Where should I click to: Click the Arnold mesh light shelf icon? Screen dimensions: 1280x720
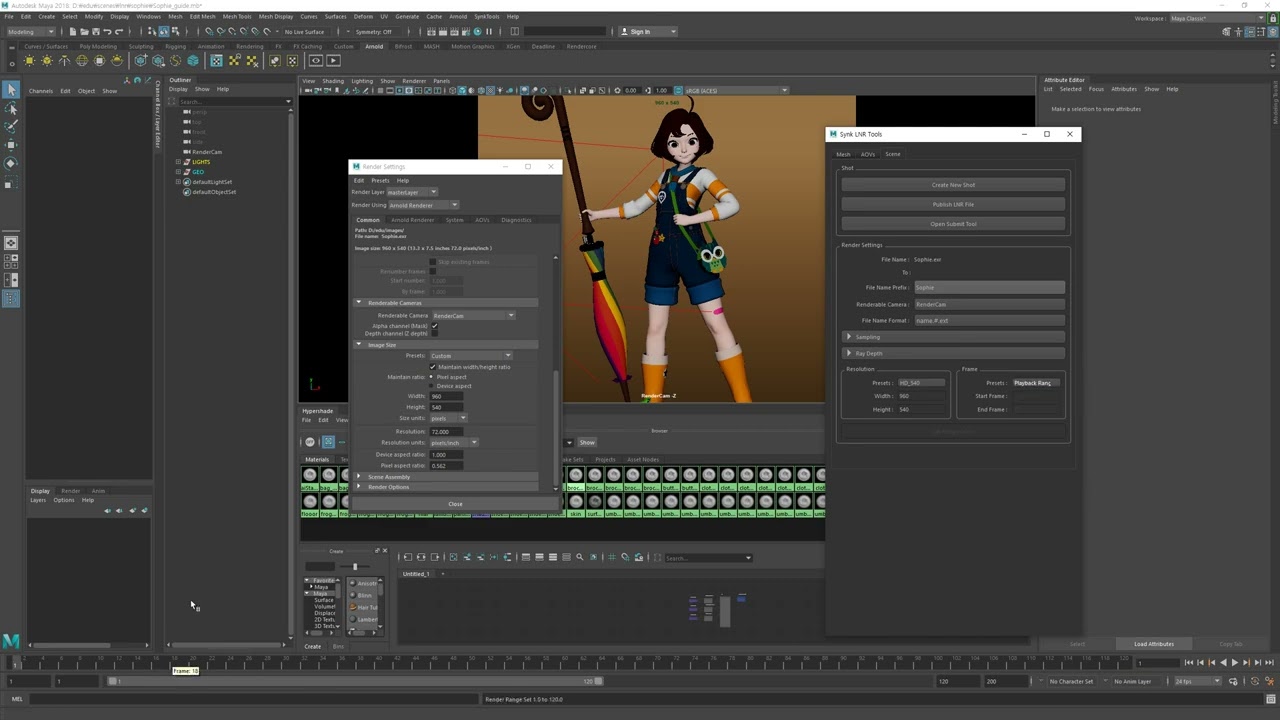[x=47, y=61]
